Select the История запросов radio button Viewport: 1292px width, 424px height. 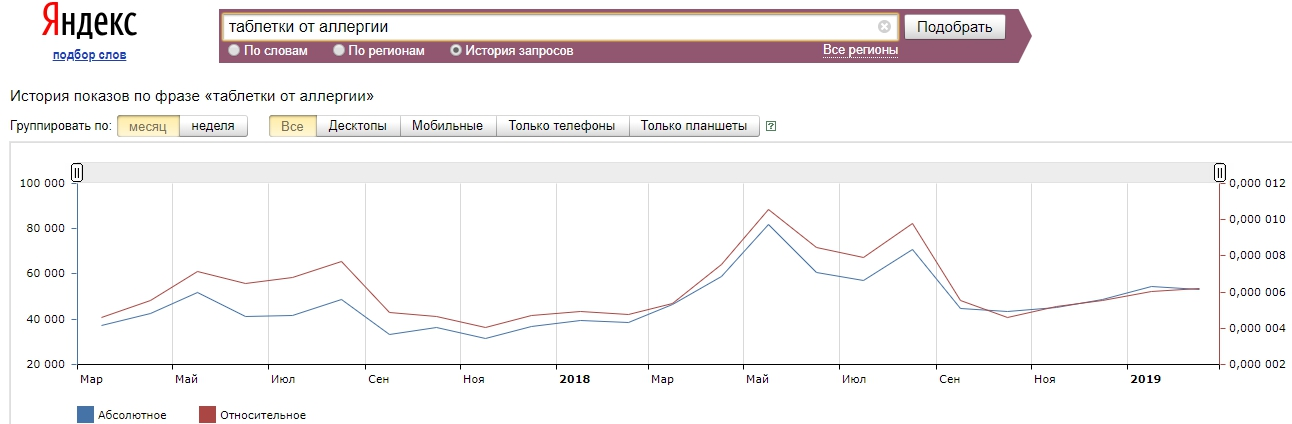pyautogui.click(x=456, y=50)
